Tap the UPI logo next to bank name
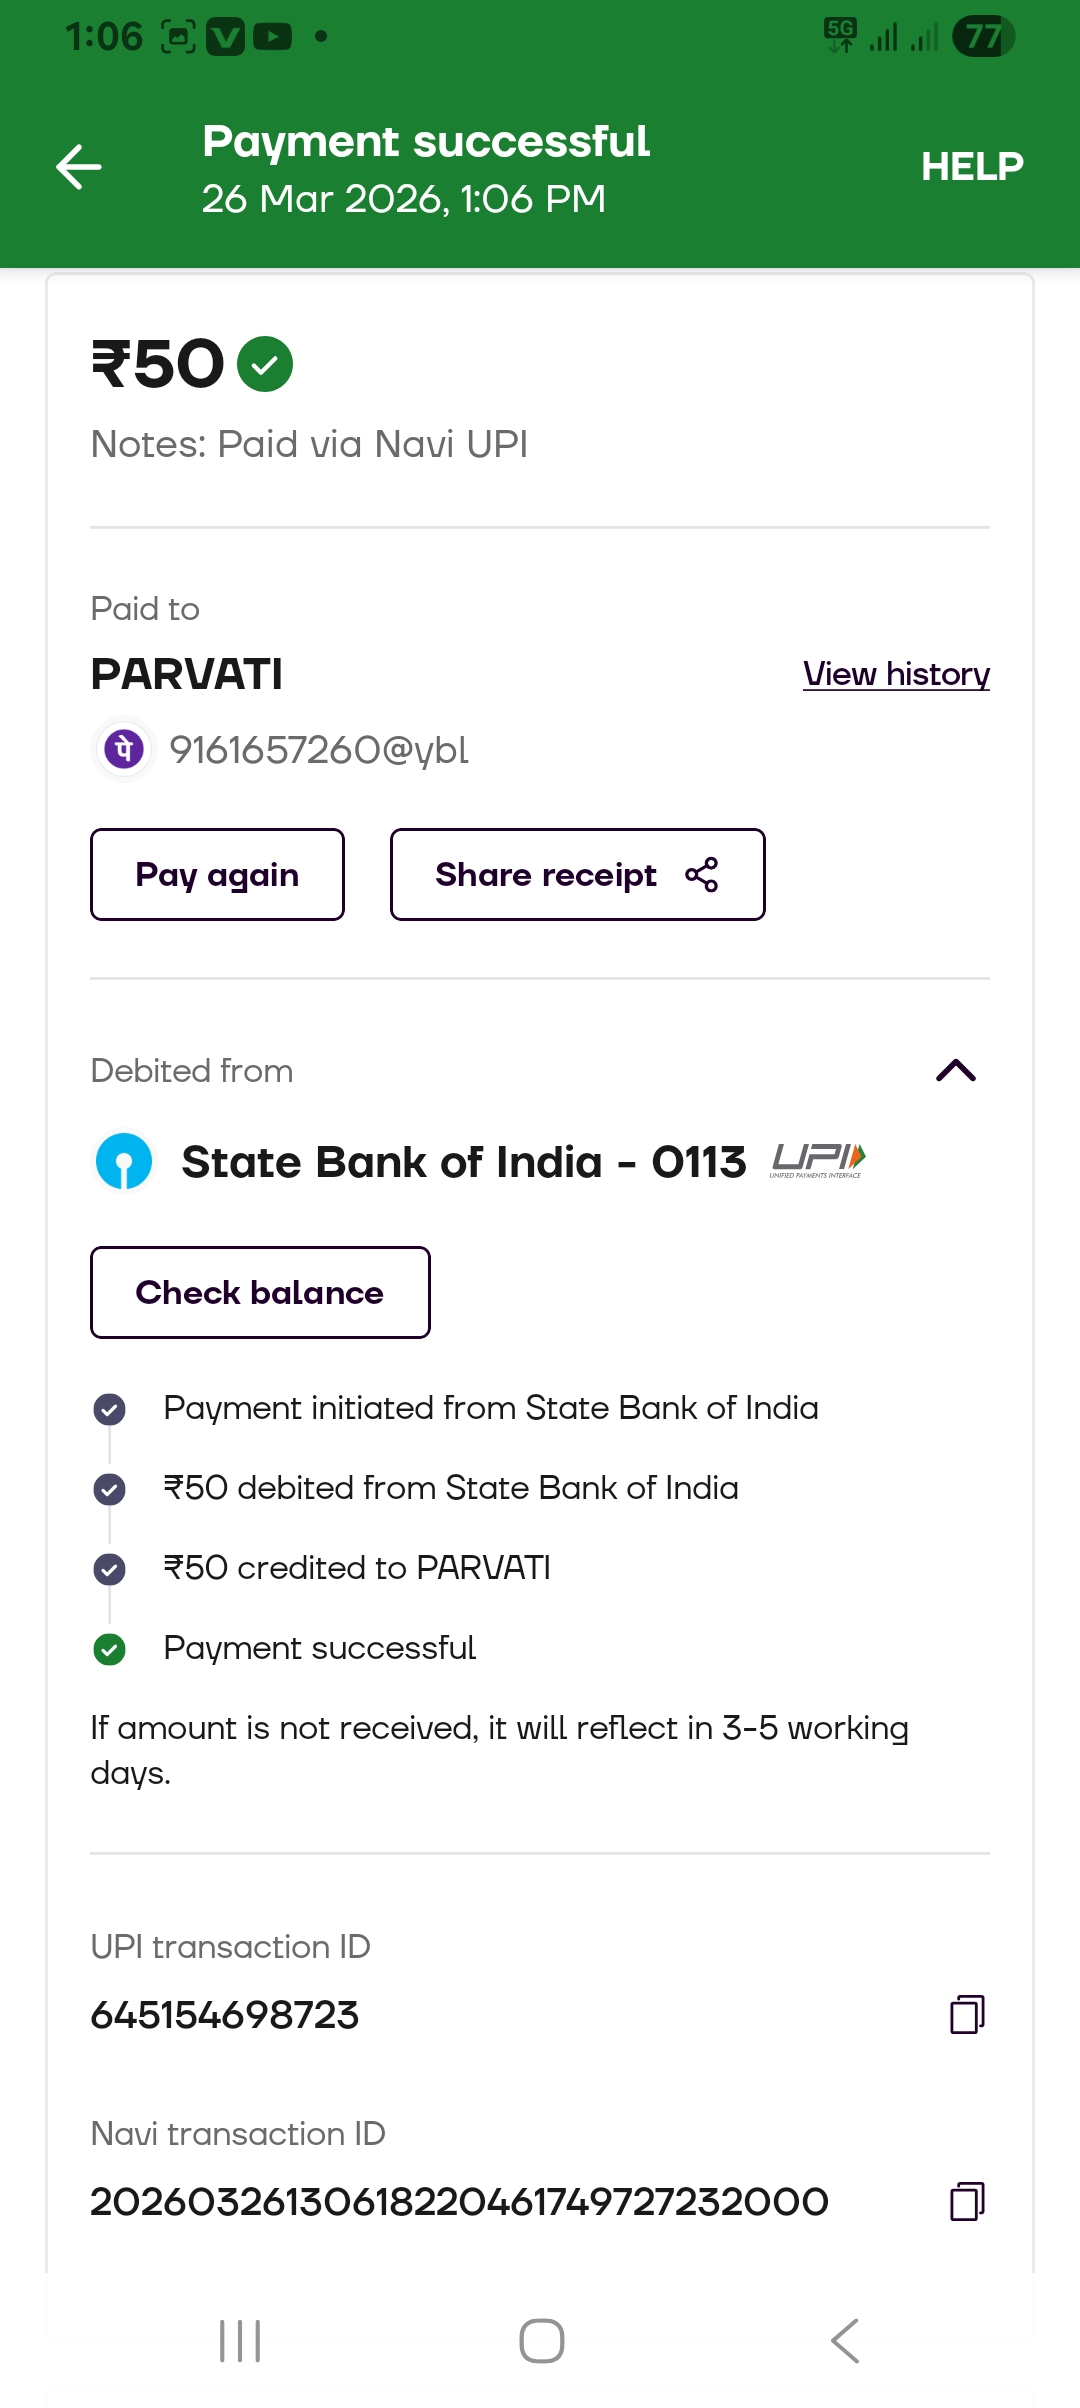 tap(817, 1161)
